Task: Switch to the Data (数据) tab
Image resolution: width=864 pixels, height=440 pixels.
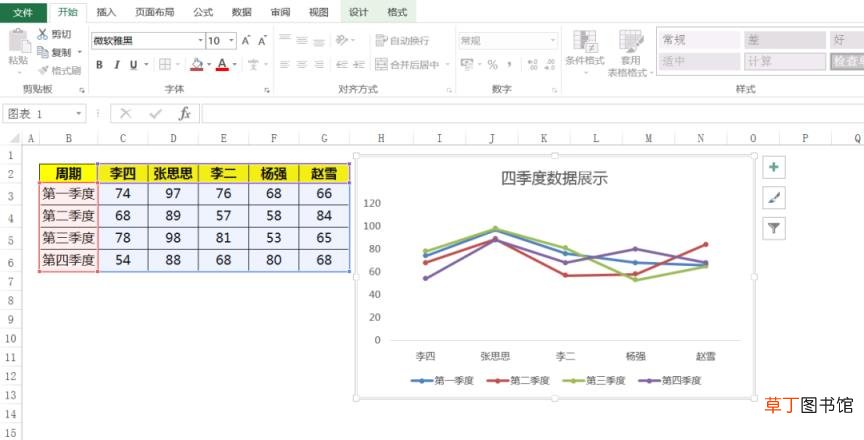Action: coord(241,12)
